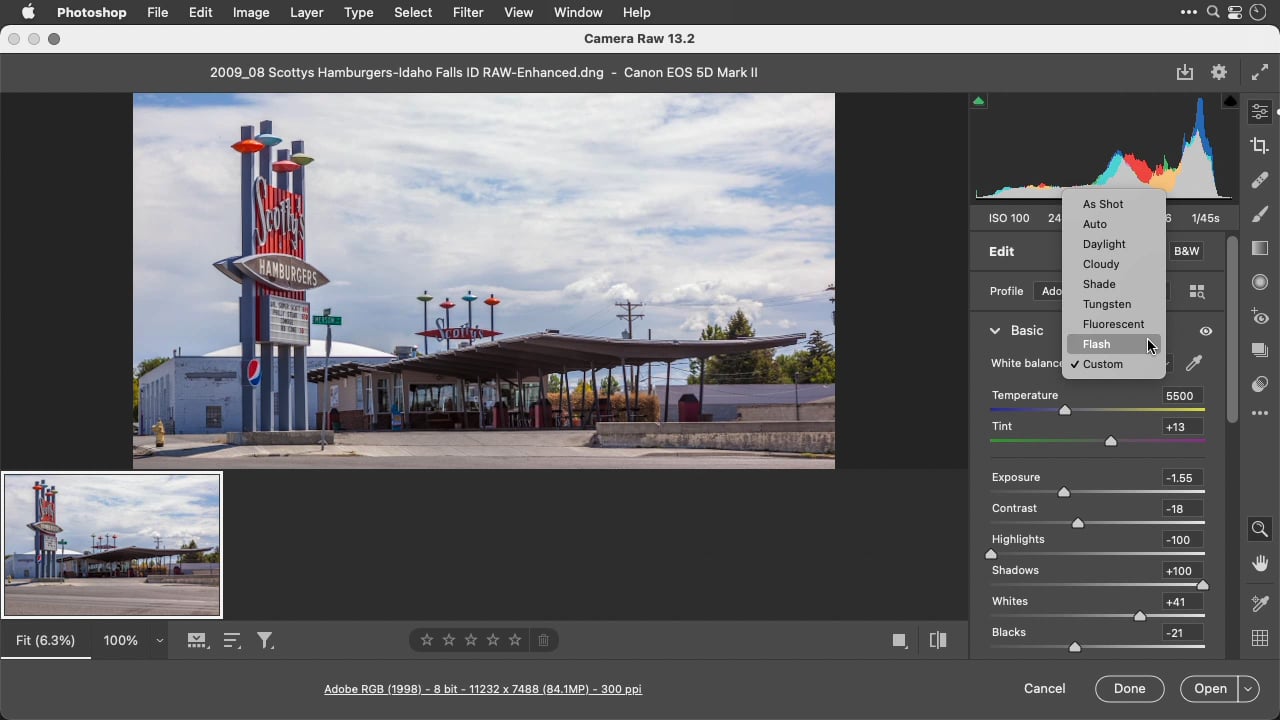Click the Done button
1280x720 pixels.
[1130, 689]
